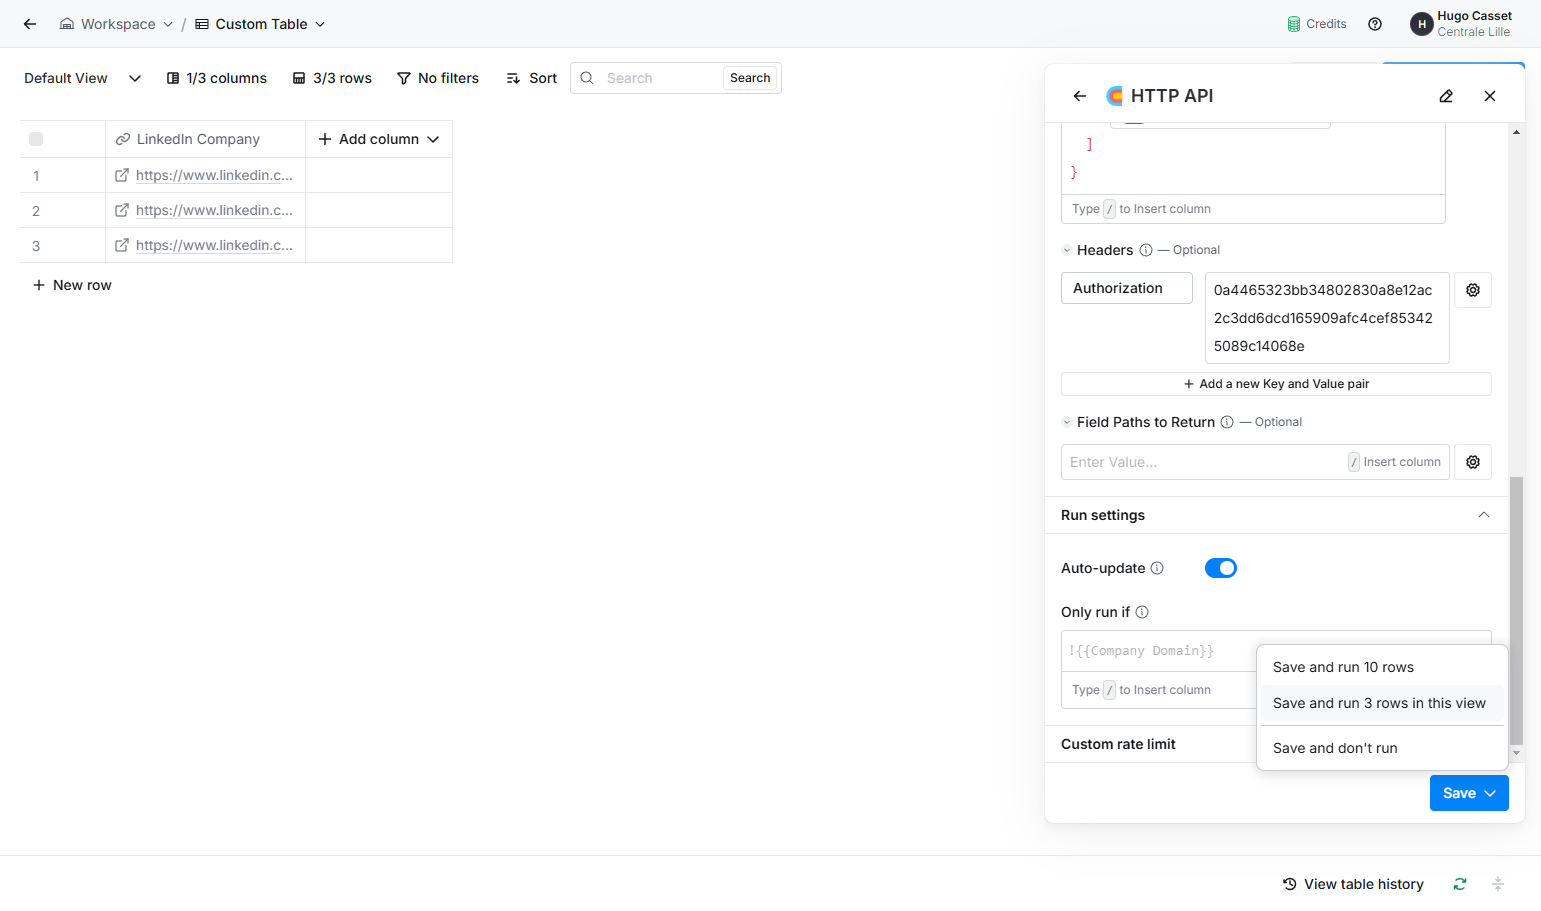Go back using the top-left arrow
This screenshot has width=1541, height=911.
pyautogui.click(x=30, y=24)
